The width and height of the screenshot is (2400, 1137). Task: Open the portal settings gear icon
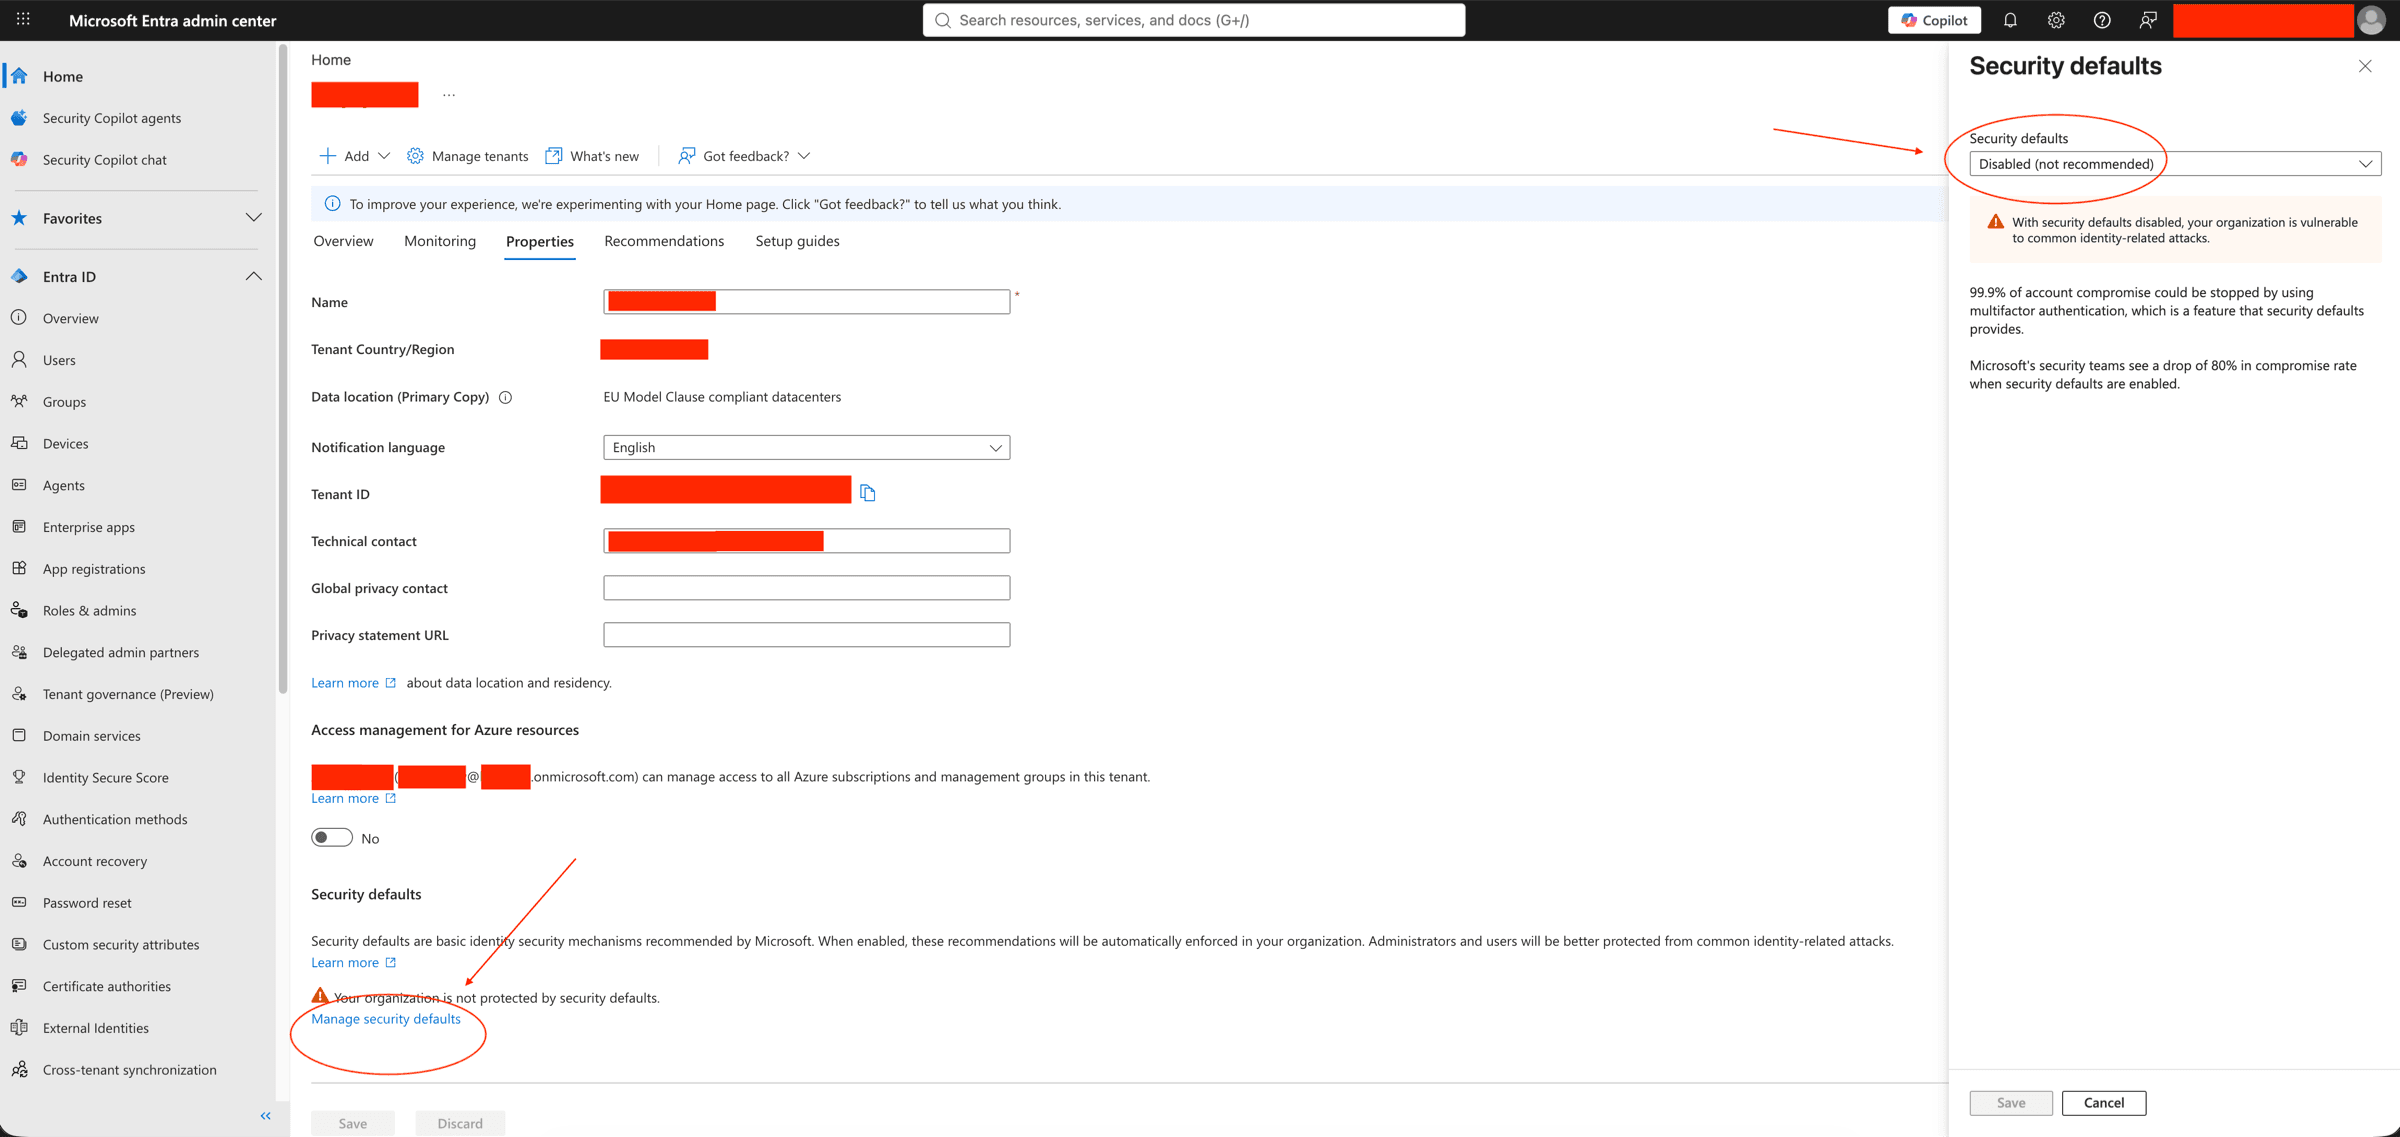click(2056, 20)
